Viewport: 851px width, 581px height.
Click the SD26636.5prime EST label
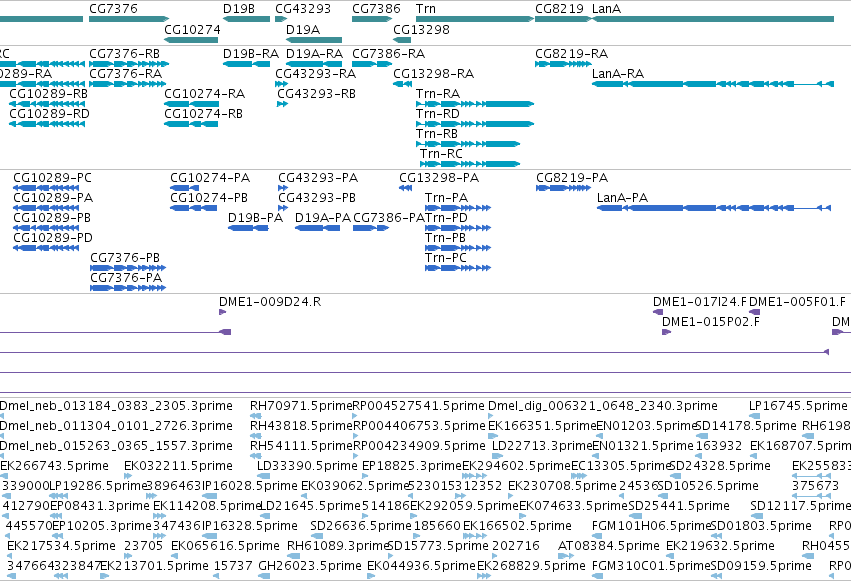[361, 526]
